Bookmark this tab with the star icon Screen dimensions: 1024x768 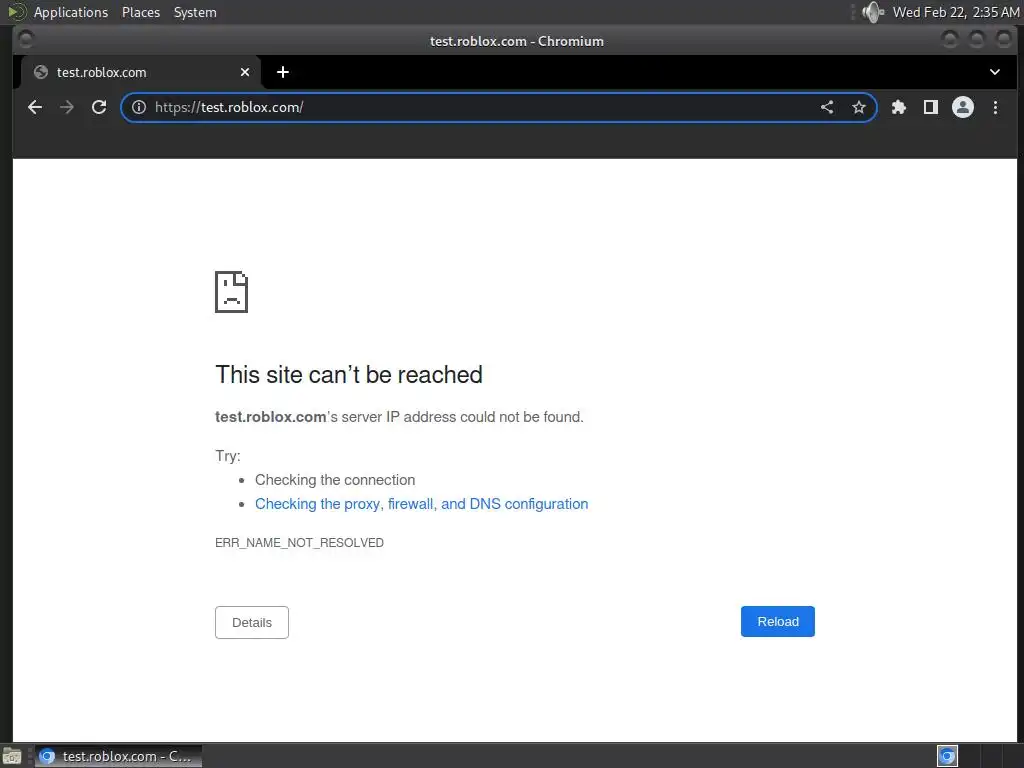pyautogui.click(x=859, y=107)
